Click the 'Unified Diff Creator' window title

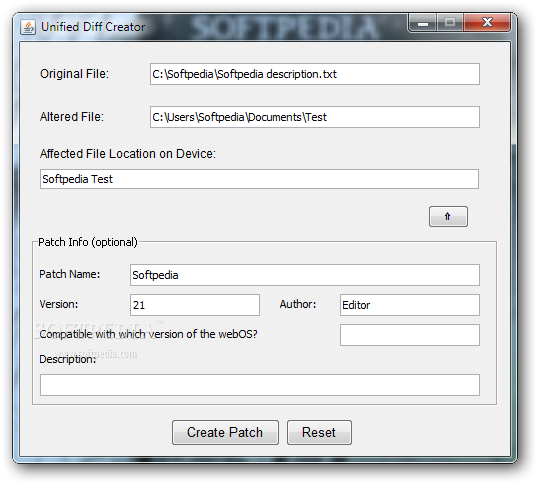93,27
